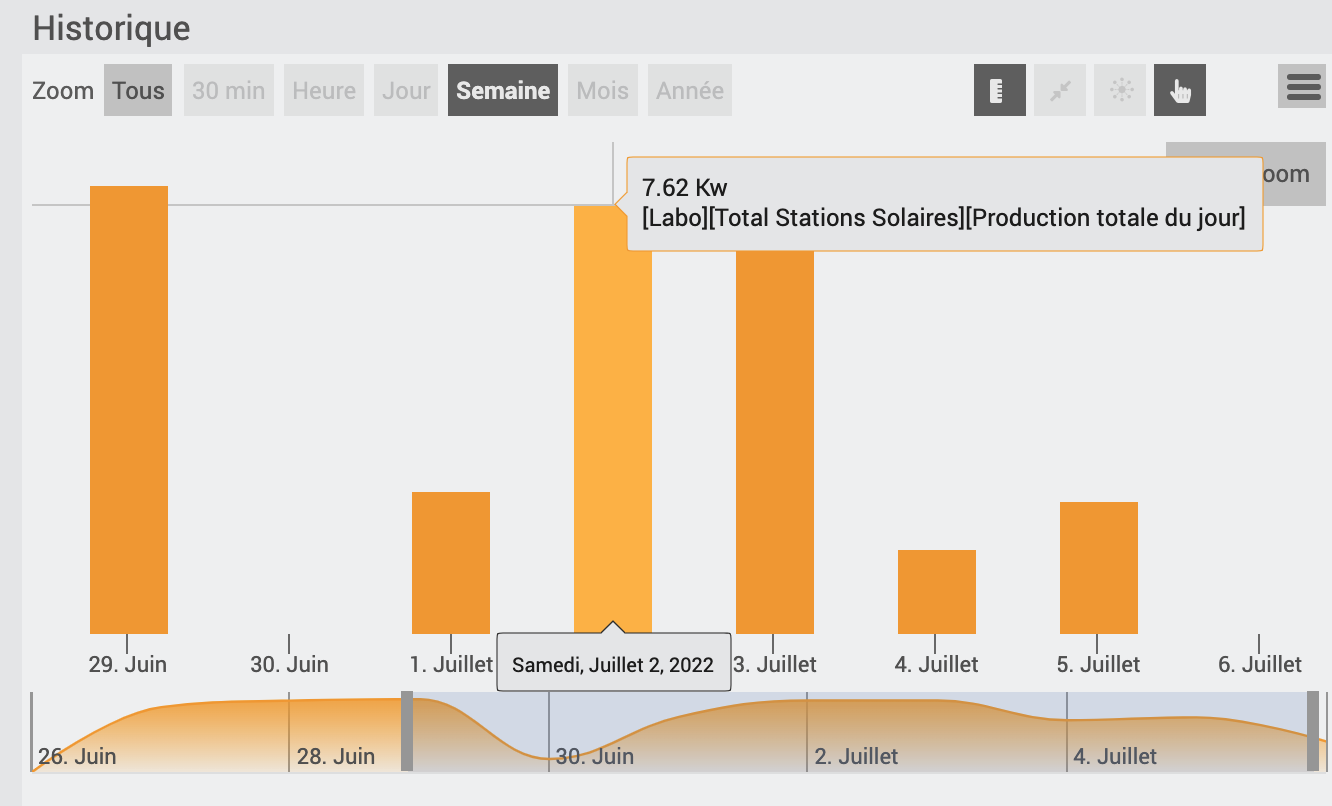Open the hamburger chart menu
The image size is (1332, 806).
1303,86
